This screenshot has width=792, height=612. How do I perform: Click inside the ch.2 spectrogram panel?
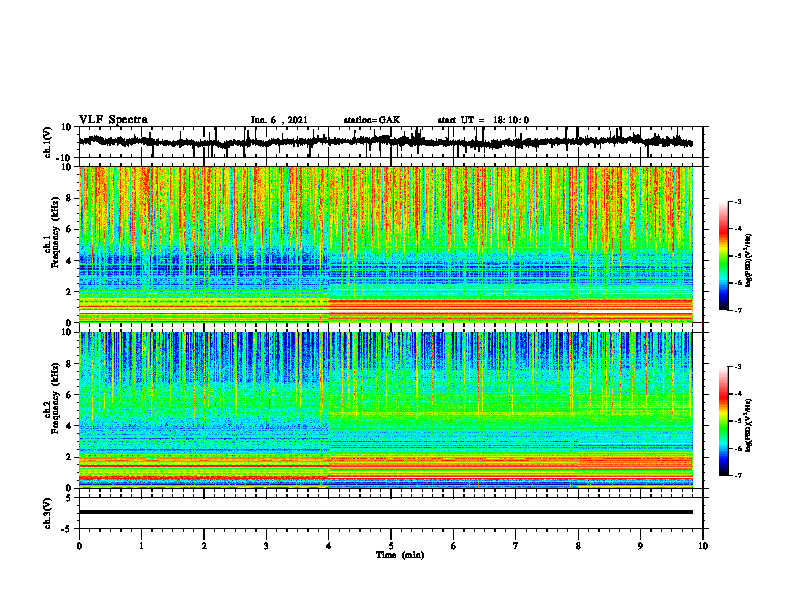tap(386, 410)
